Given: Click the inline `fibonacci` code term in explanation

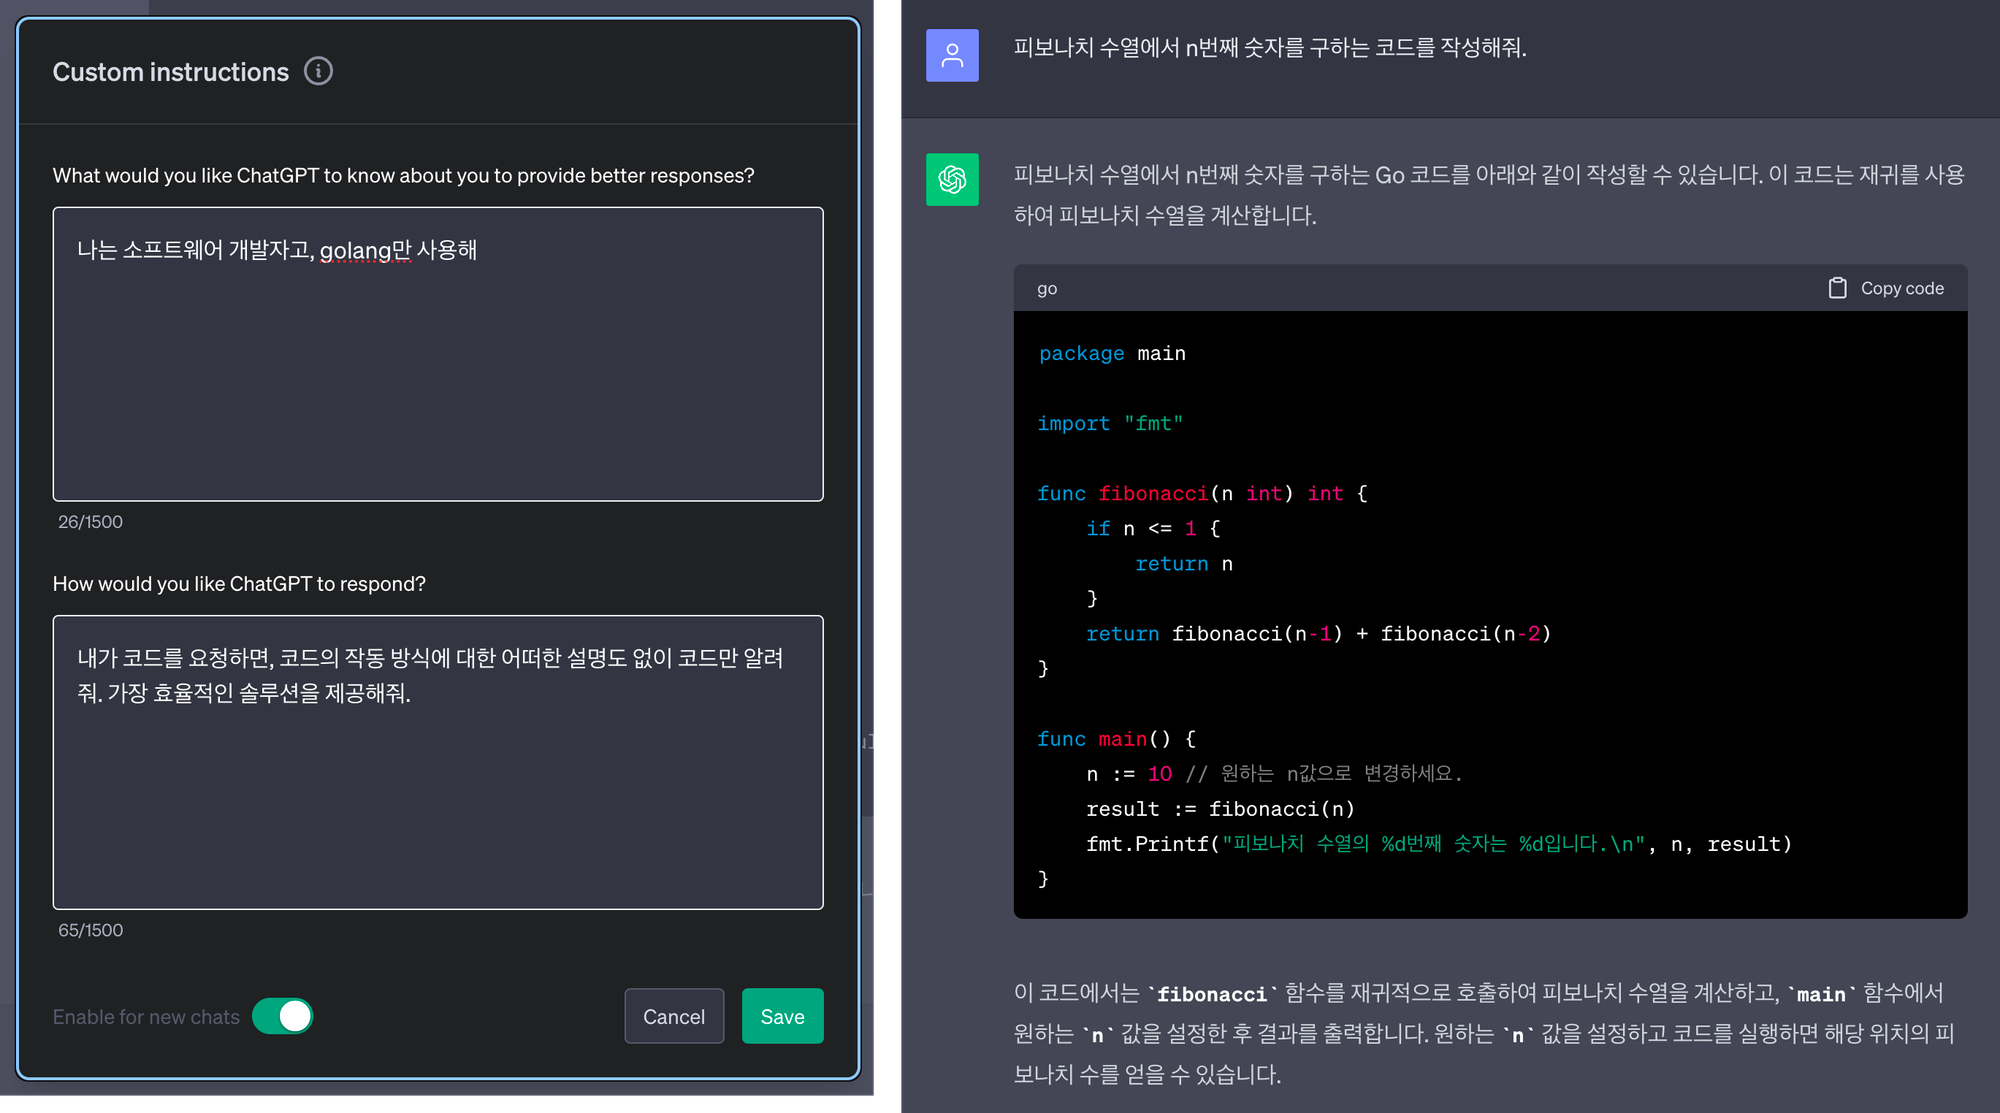Looking at the screenshot, I should [1211, 994].
